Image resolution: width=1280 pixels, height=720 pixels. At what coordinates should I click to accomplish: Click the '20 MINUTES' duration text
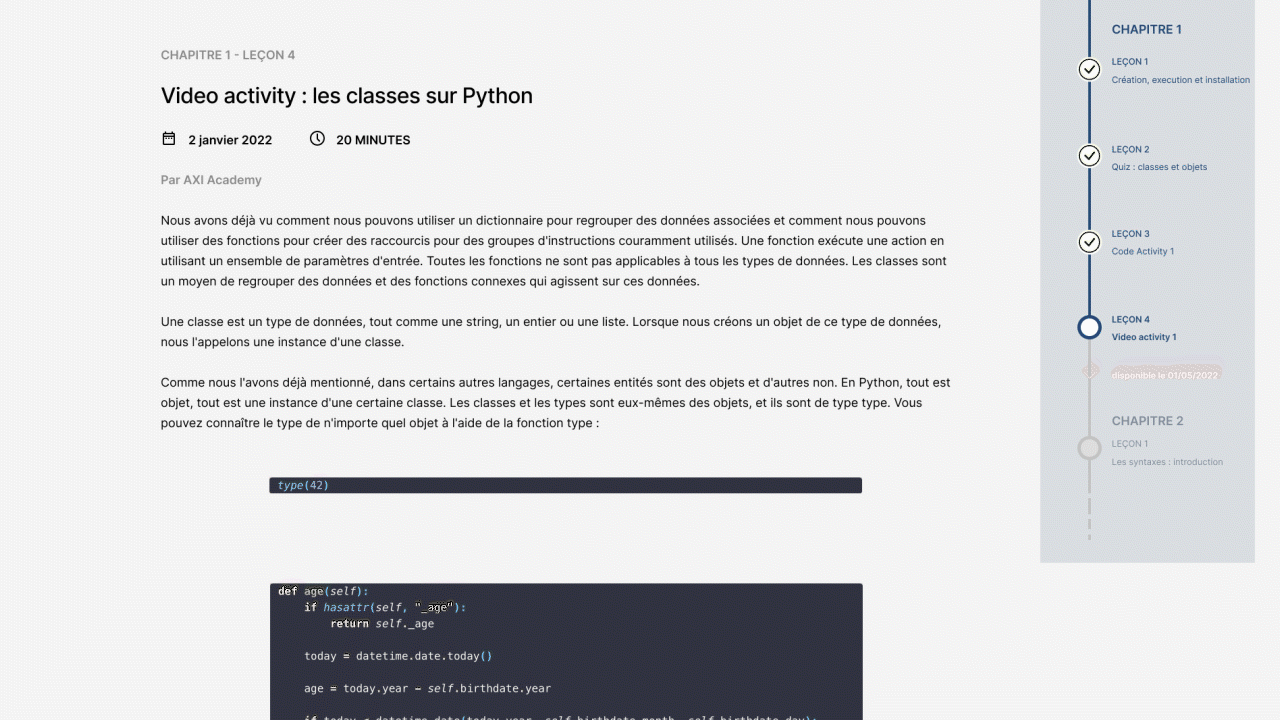[x=373, y=140]
